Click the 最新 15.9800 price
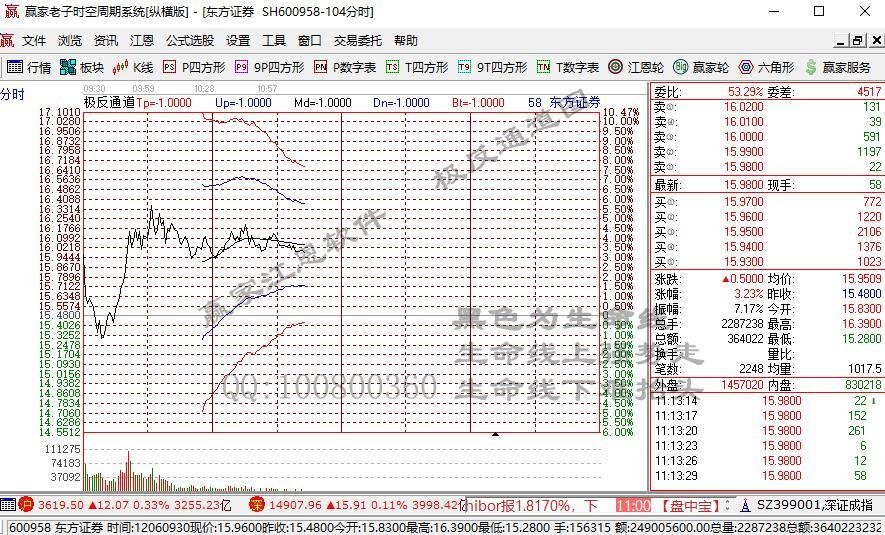Screen dimensions: 885x535 (744, 185)
